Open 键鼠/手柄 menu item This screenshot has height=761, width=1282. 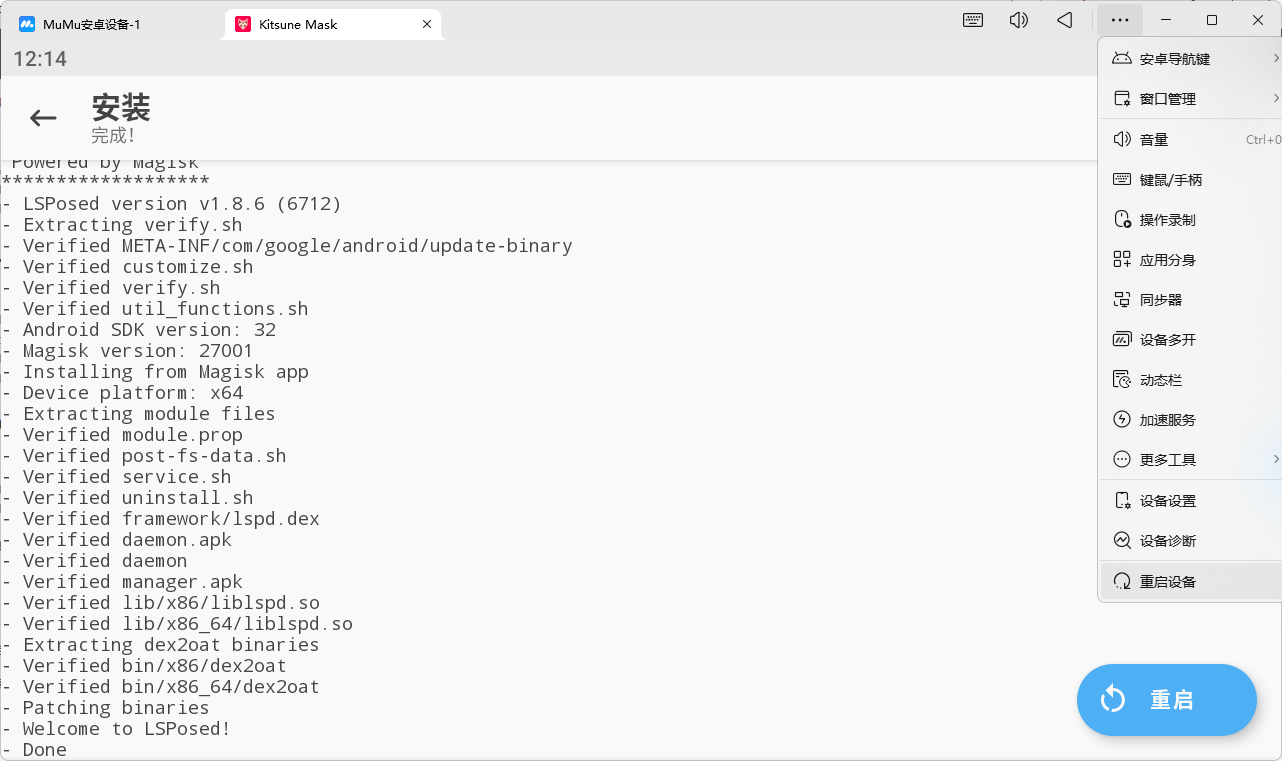(x=1170, y=180)
